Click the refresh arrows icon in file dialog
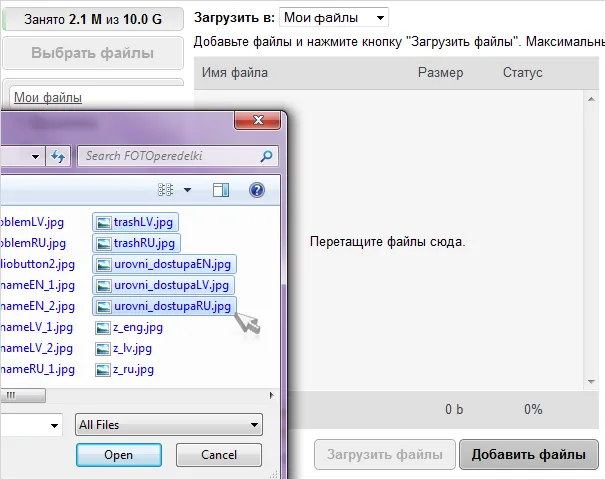The image size is (606, 480). 58,157
